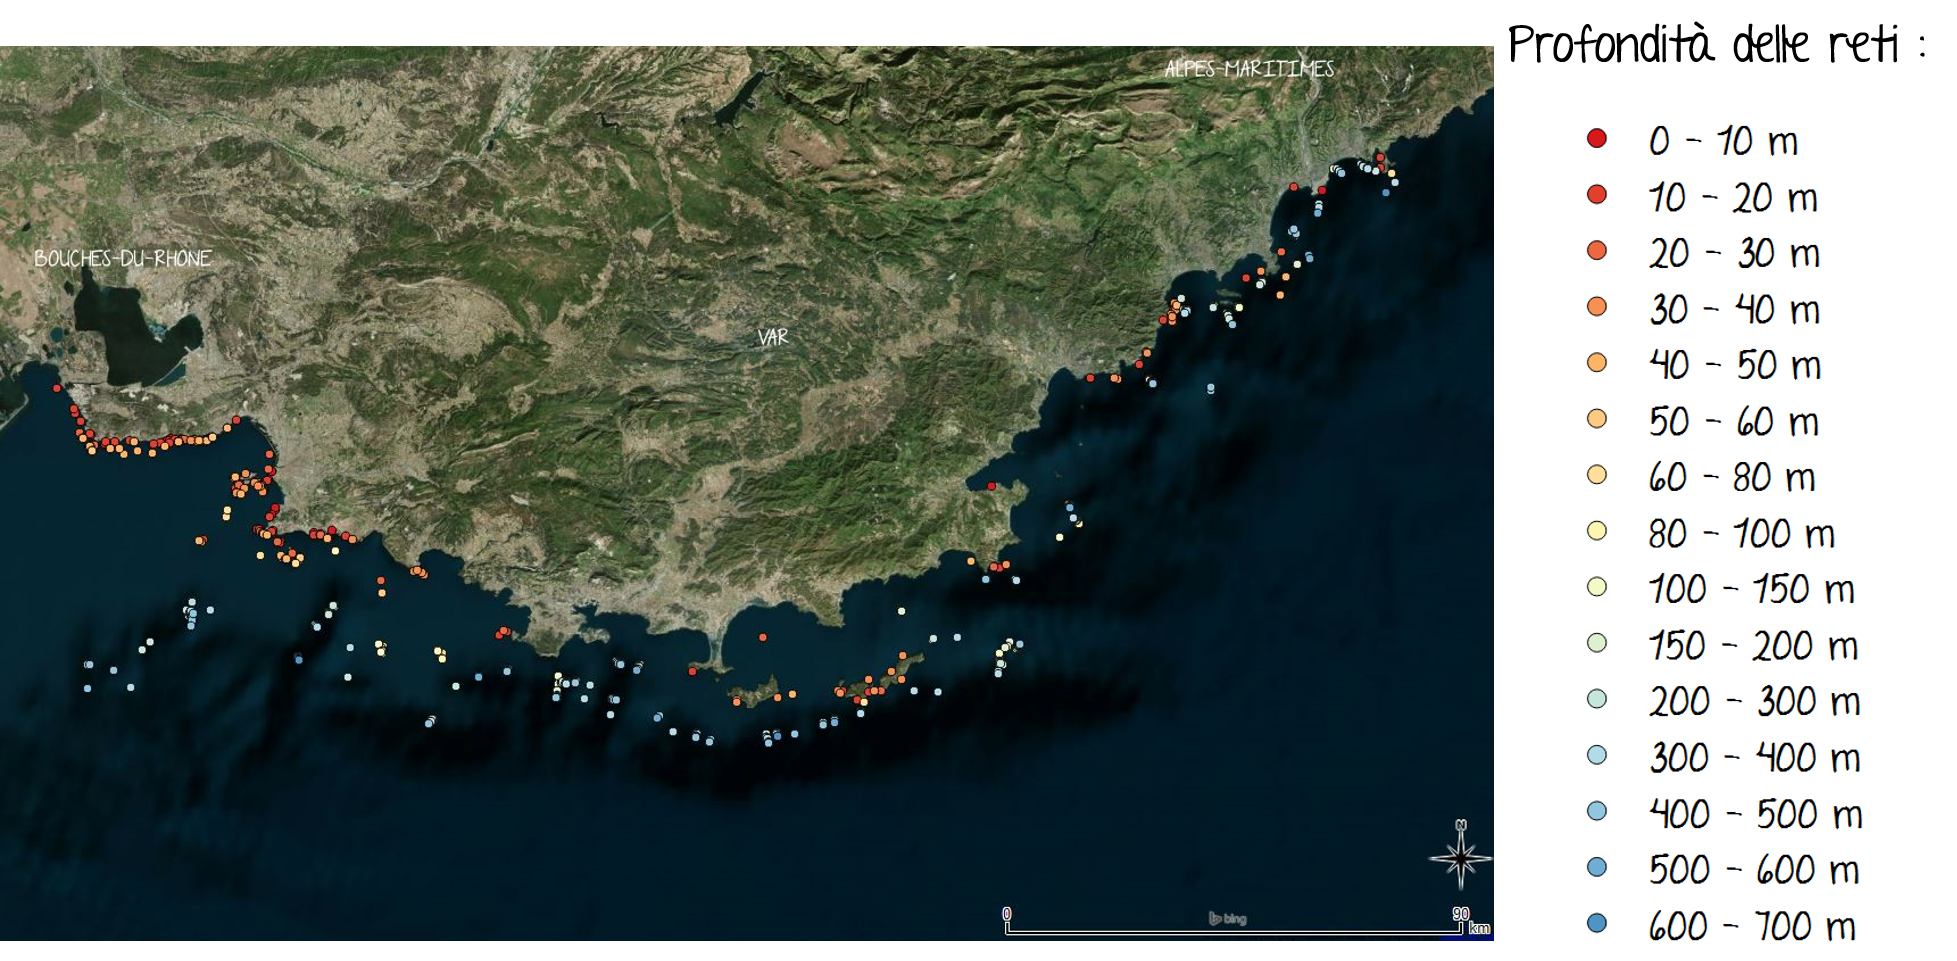The width and height of the screenshot is (1957, 961).
Task: Click the Bing logo watermark
Action: pos(1227,918)
